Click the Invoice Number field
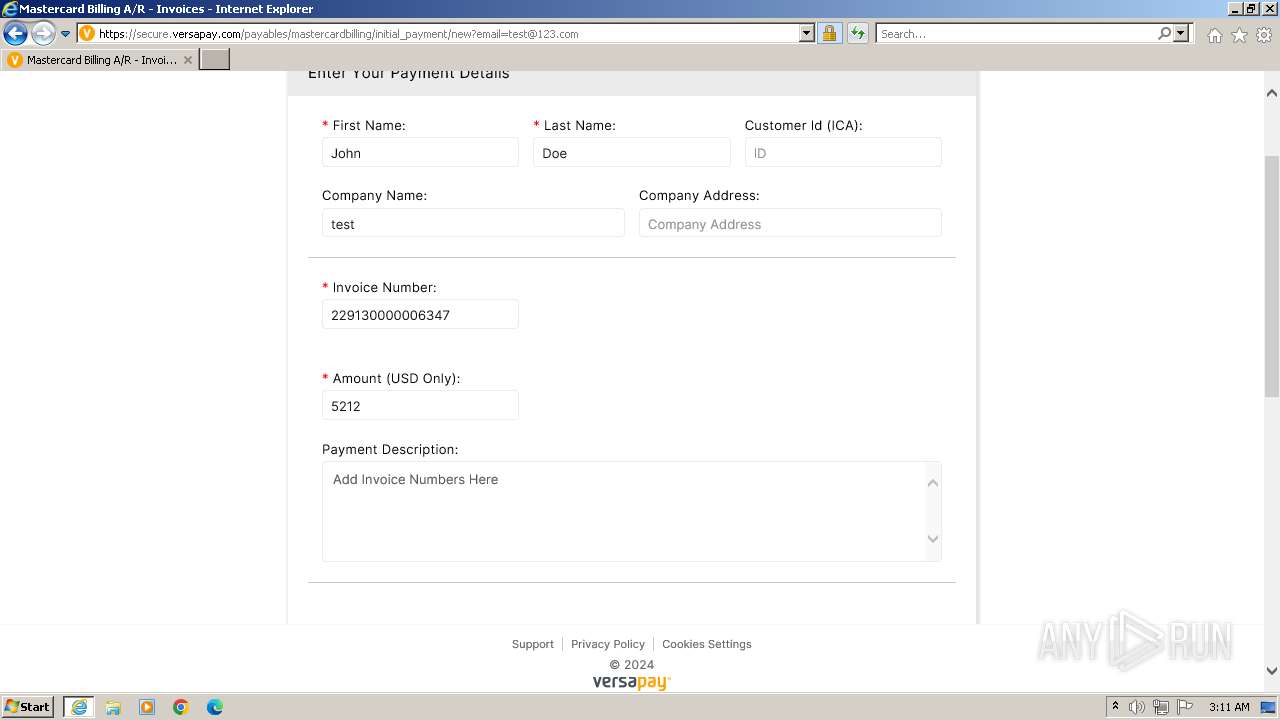 tap(420, 314)
